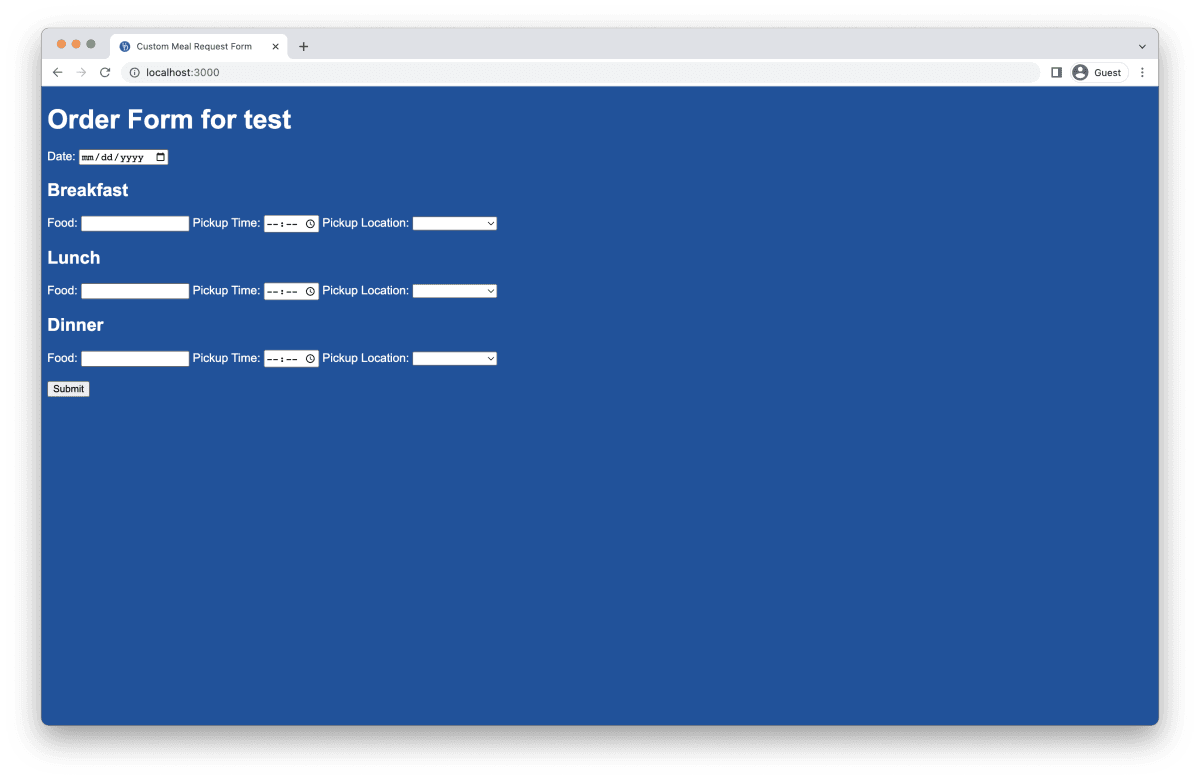Click the Dinner Pickup Time field

(291, 358)
